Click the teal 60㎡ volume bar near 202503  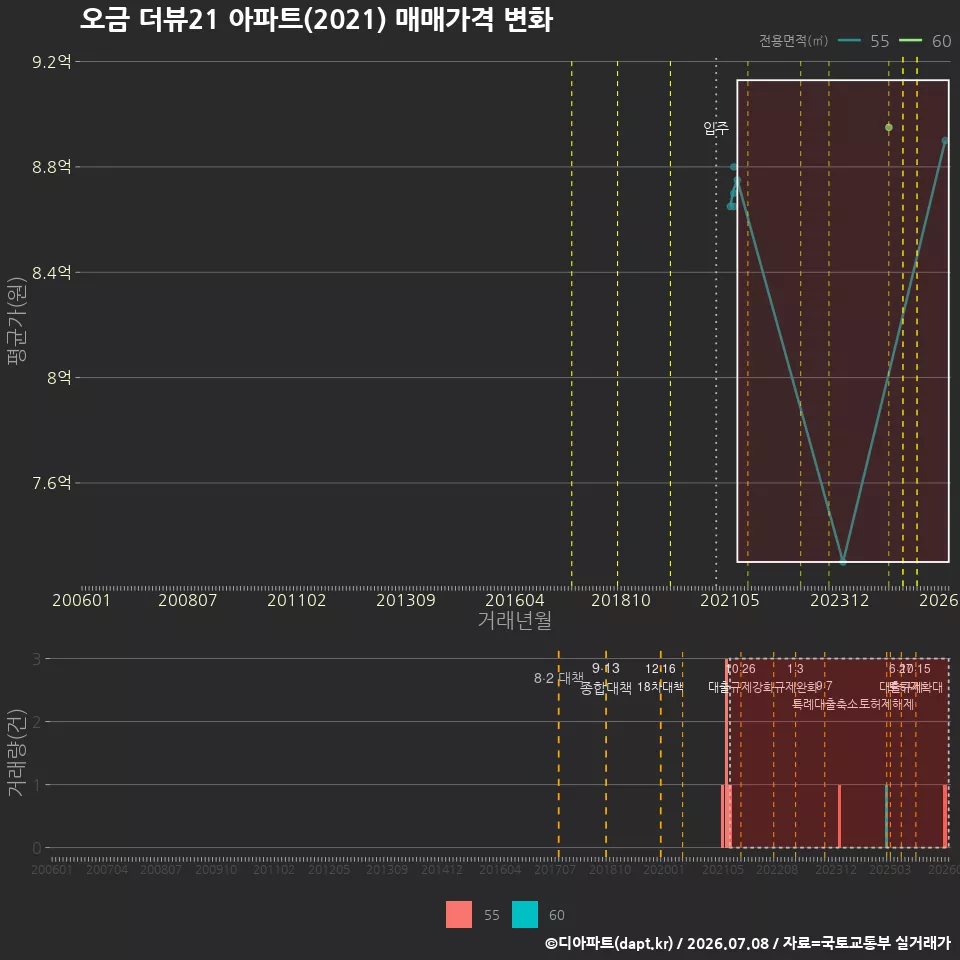(x=887, y=816)
